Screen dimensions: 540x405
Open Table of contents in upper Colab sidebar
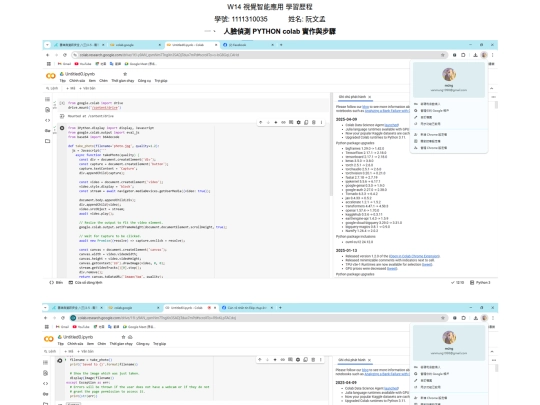(x=48, y=100)
